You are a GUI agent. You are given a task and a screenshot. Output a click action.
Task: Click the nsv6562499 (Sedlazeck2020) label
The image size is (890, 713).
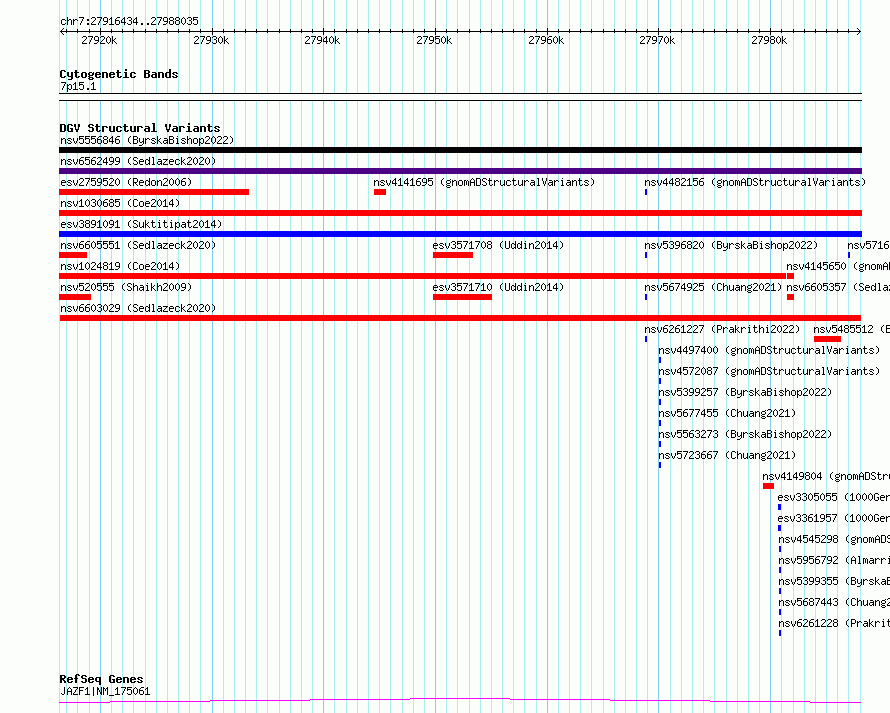138,161
